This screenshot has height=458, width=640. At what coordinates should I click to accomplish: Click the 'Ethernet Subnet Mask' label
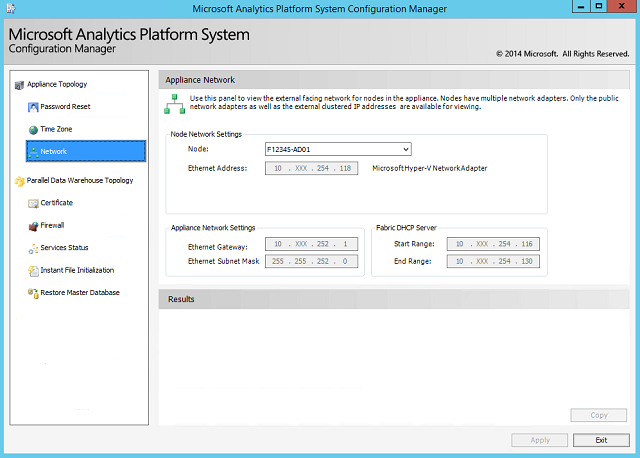(223, 261)
